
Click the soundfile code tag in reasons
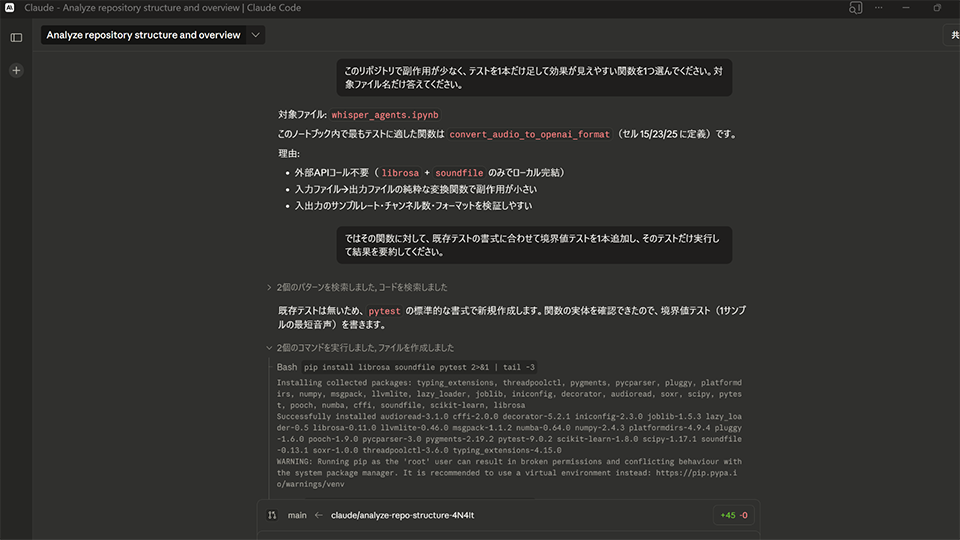click(x=459, y=173)
